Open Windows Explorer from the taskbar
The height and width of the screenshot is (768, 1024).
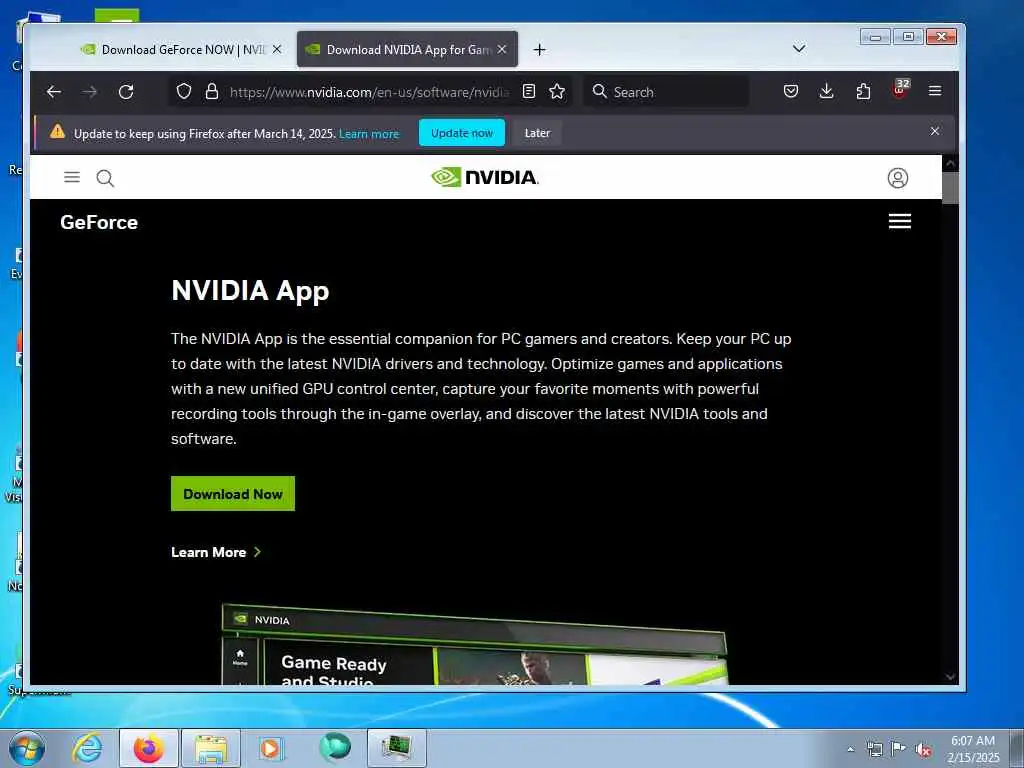point(211,748)
